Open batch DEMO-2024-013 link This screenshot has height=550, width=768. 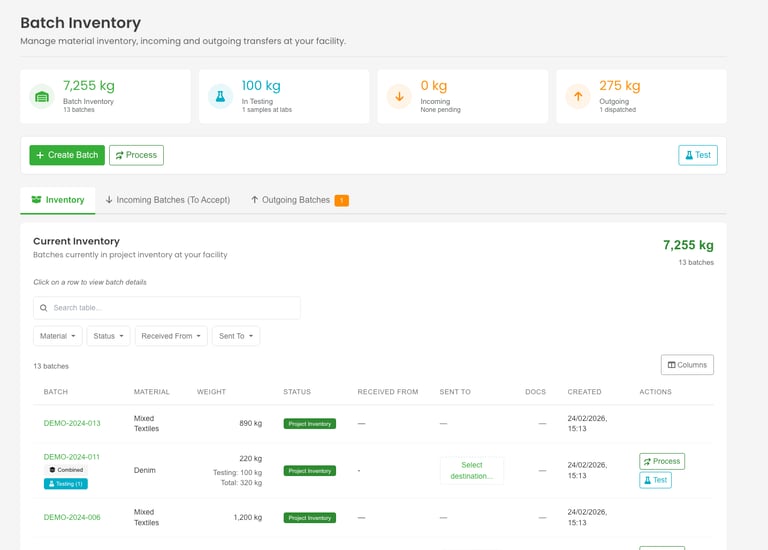click(x=72, y=423)
